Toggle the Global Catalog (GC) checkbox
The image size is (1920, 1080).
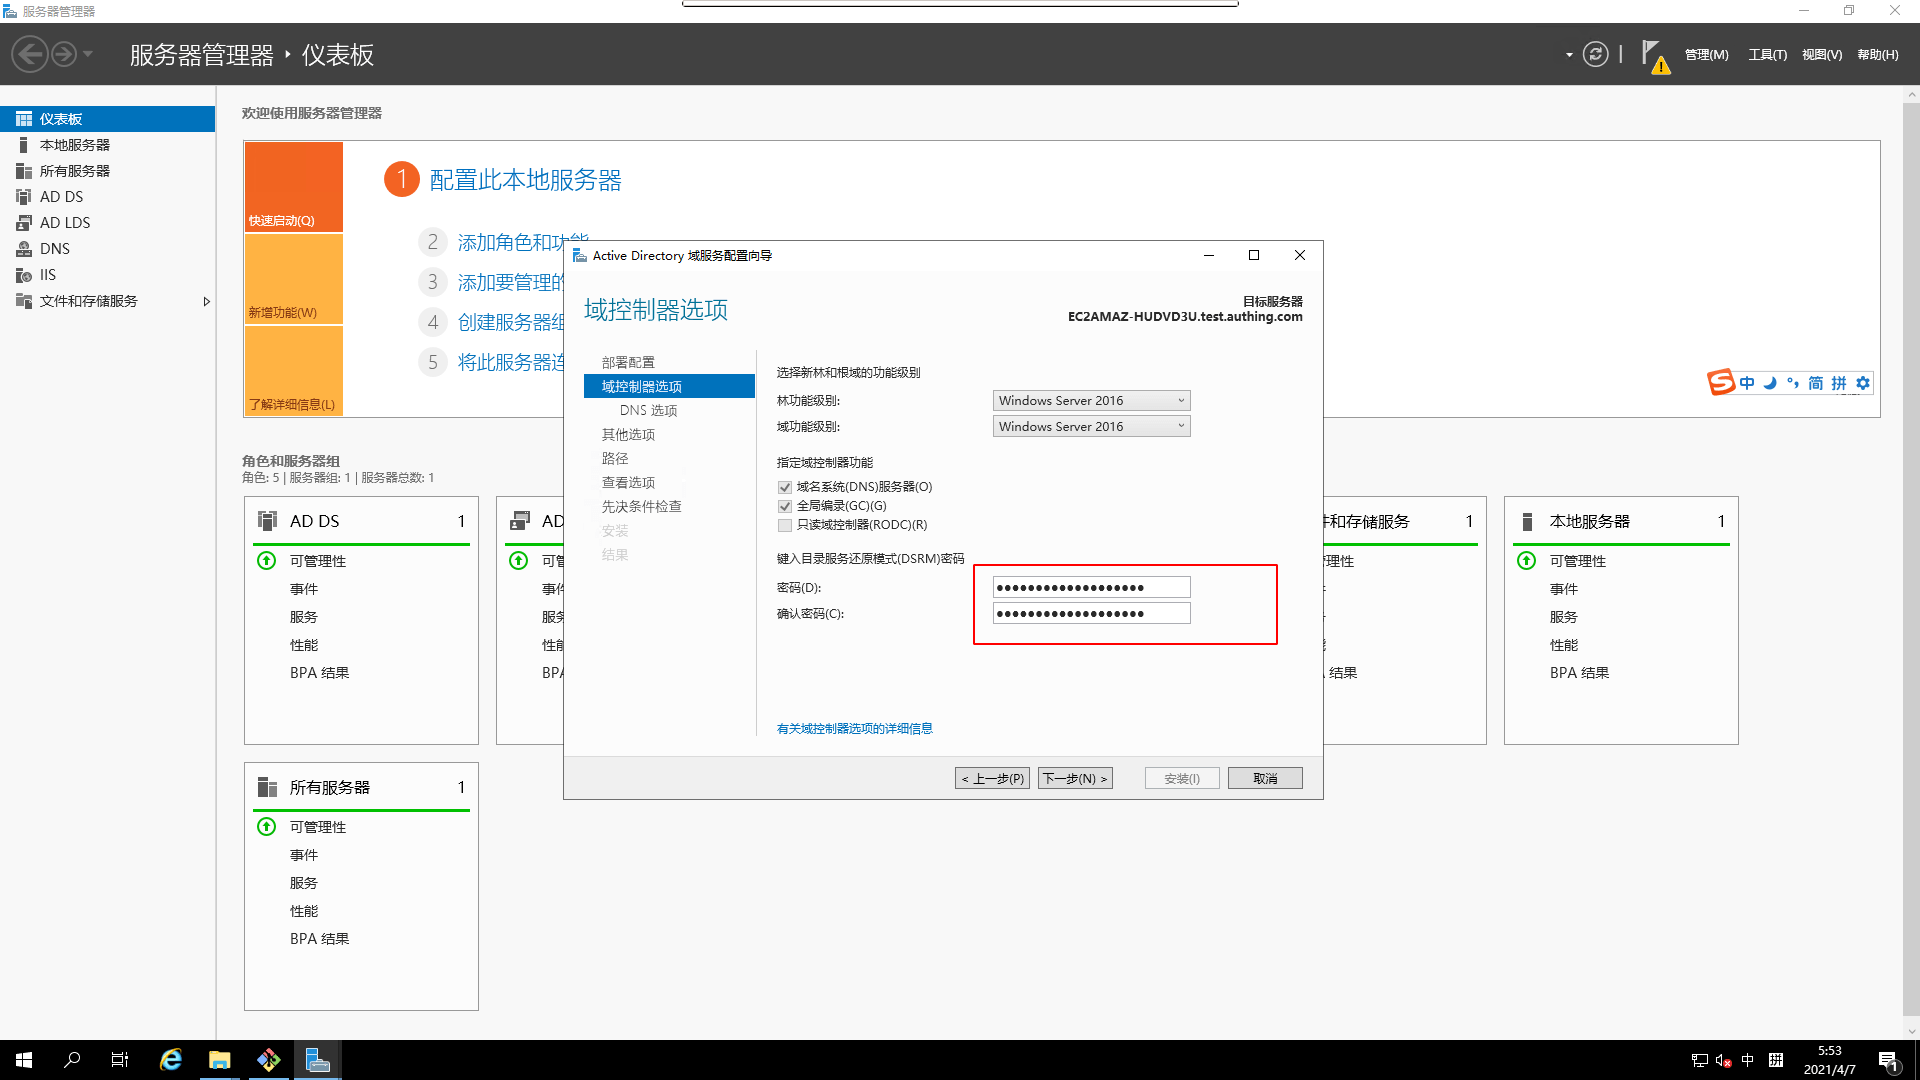coord(785,506)
